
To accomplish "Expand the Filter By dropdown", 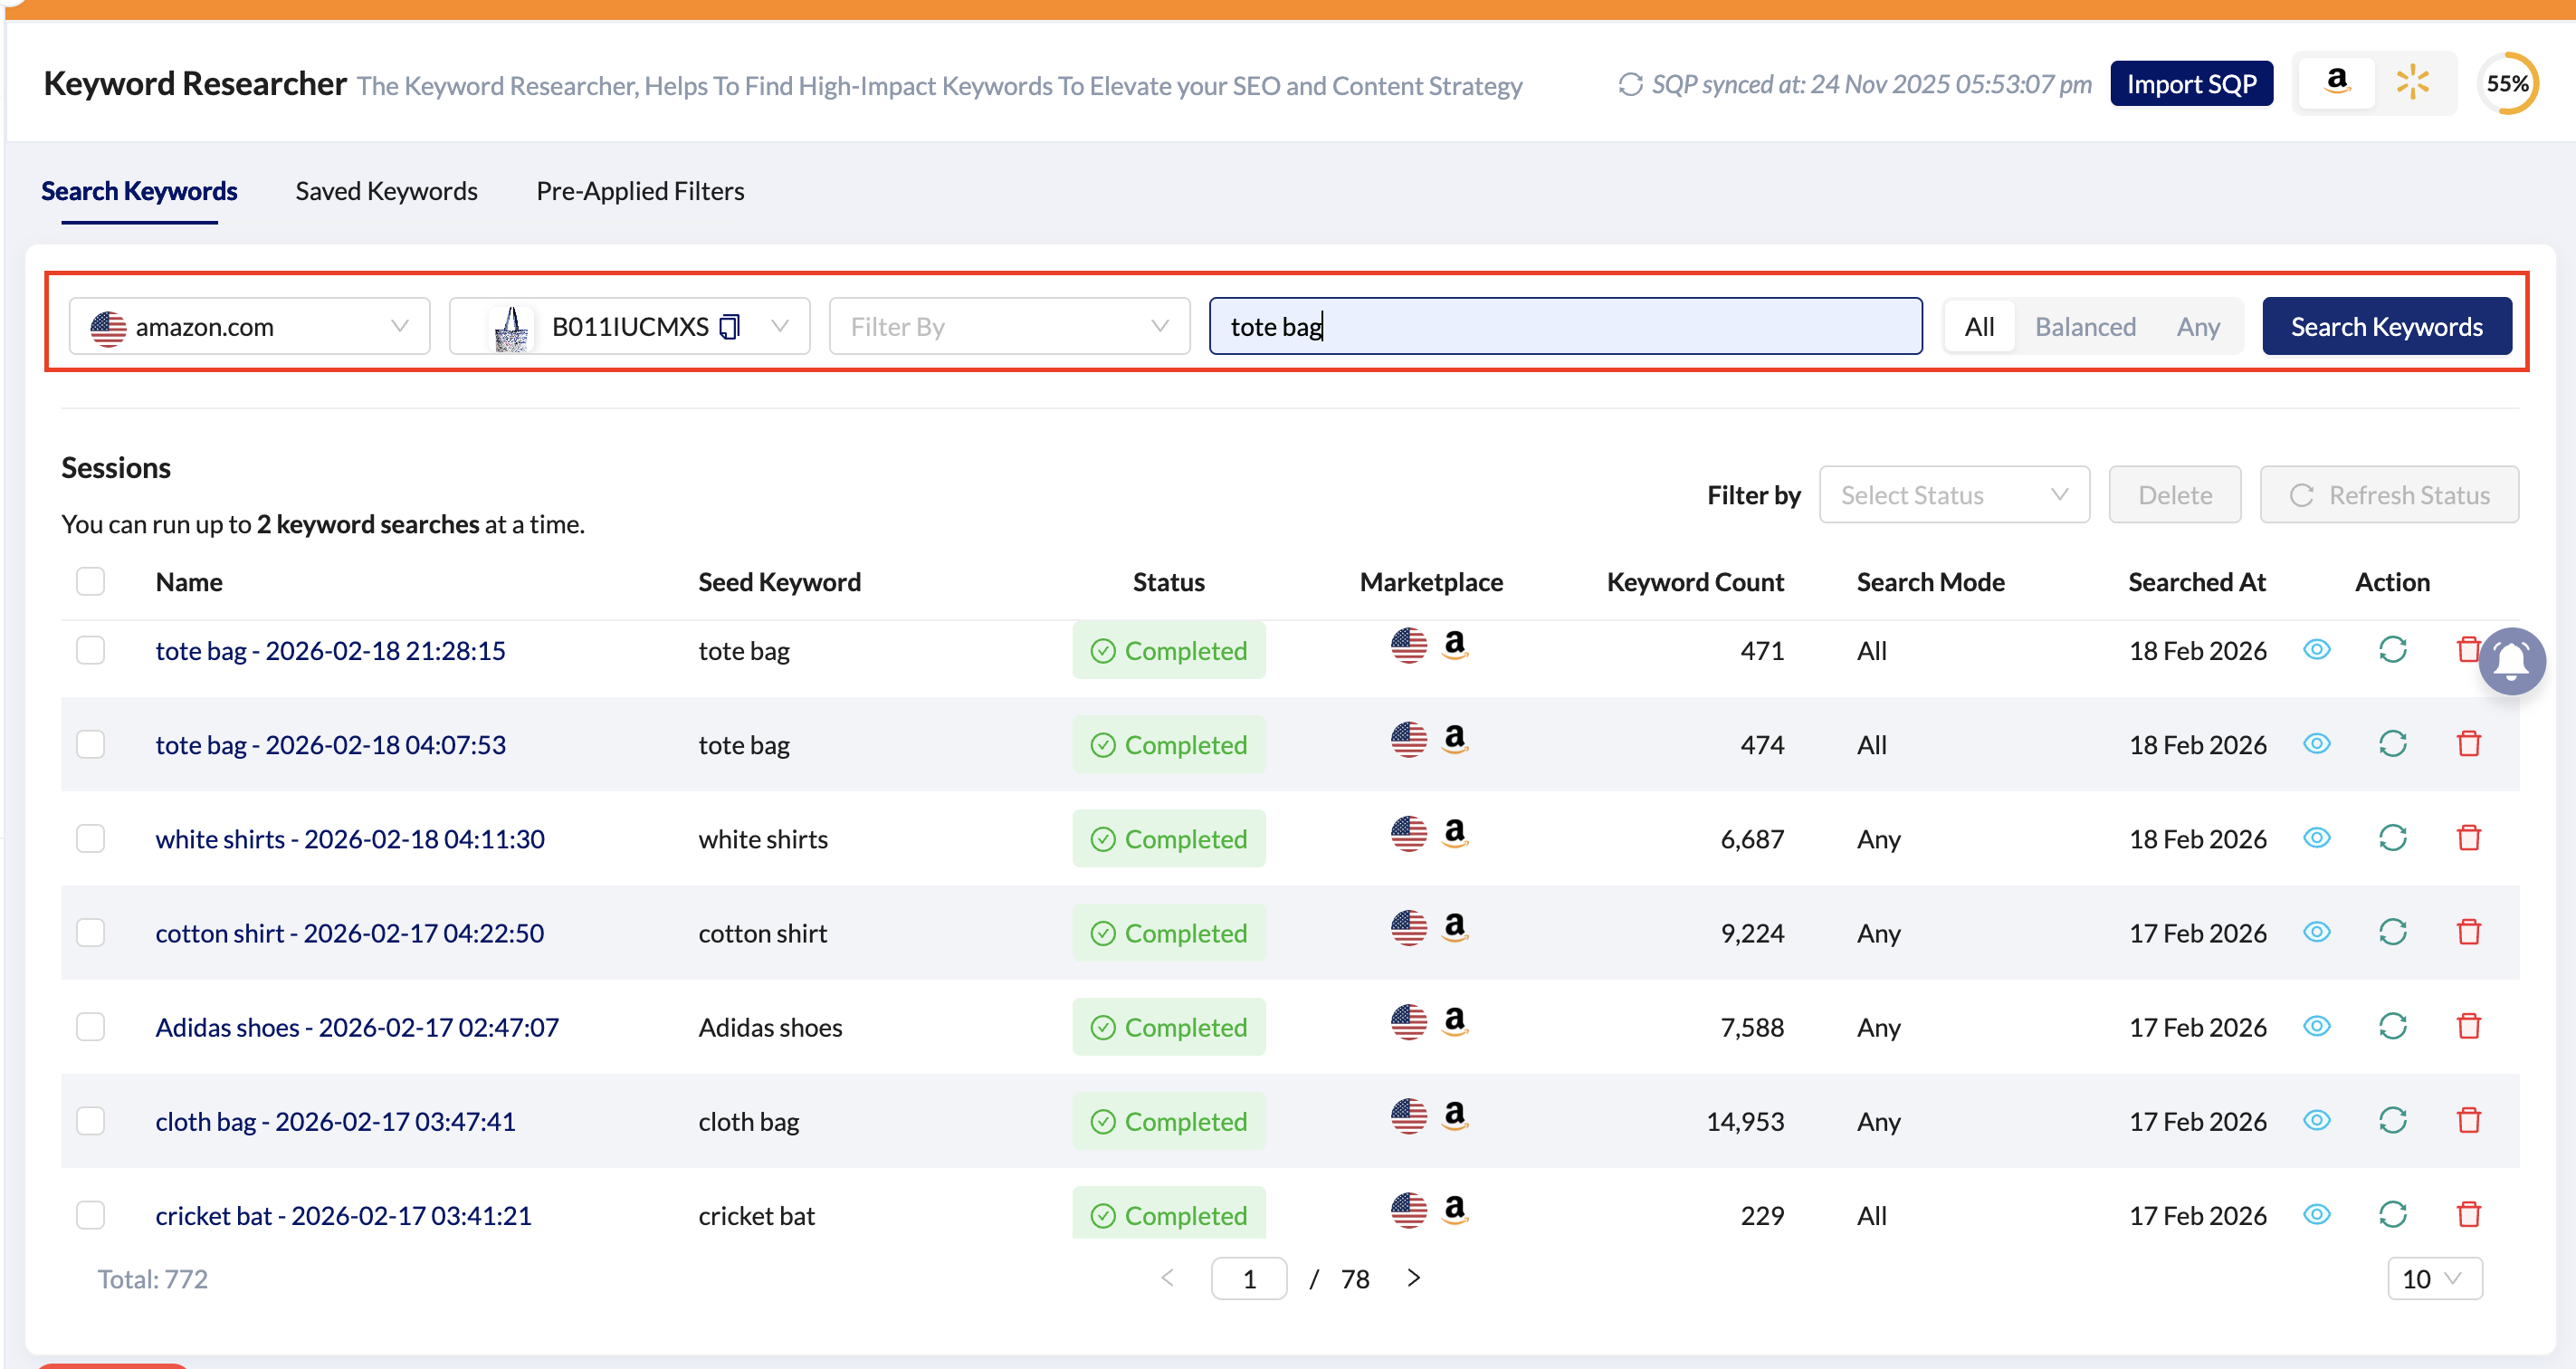I will coord(1009,327).
